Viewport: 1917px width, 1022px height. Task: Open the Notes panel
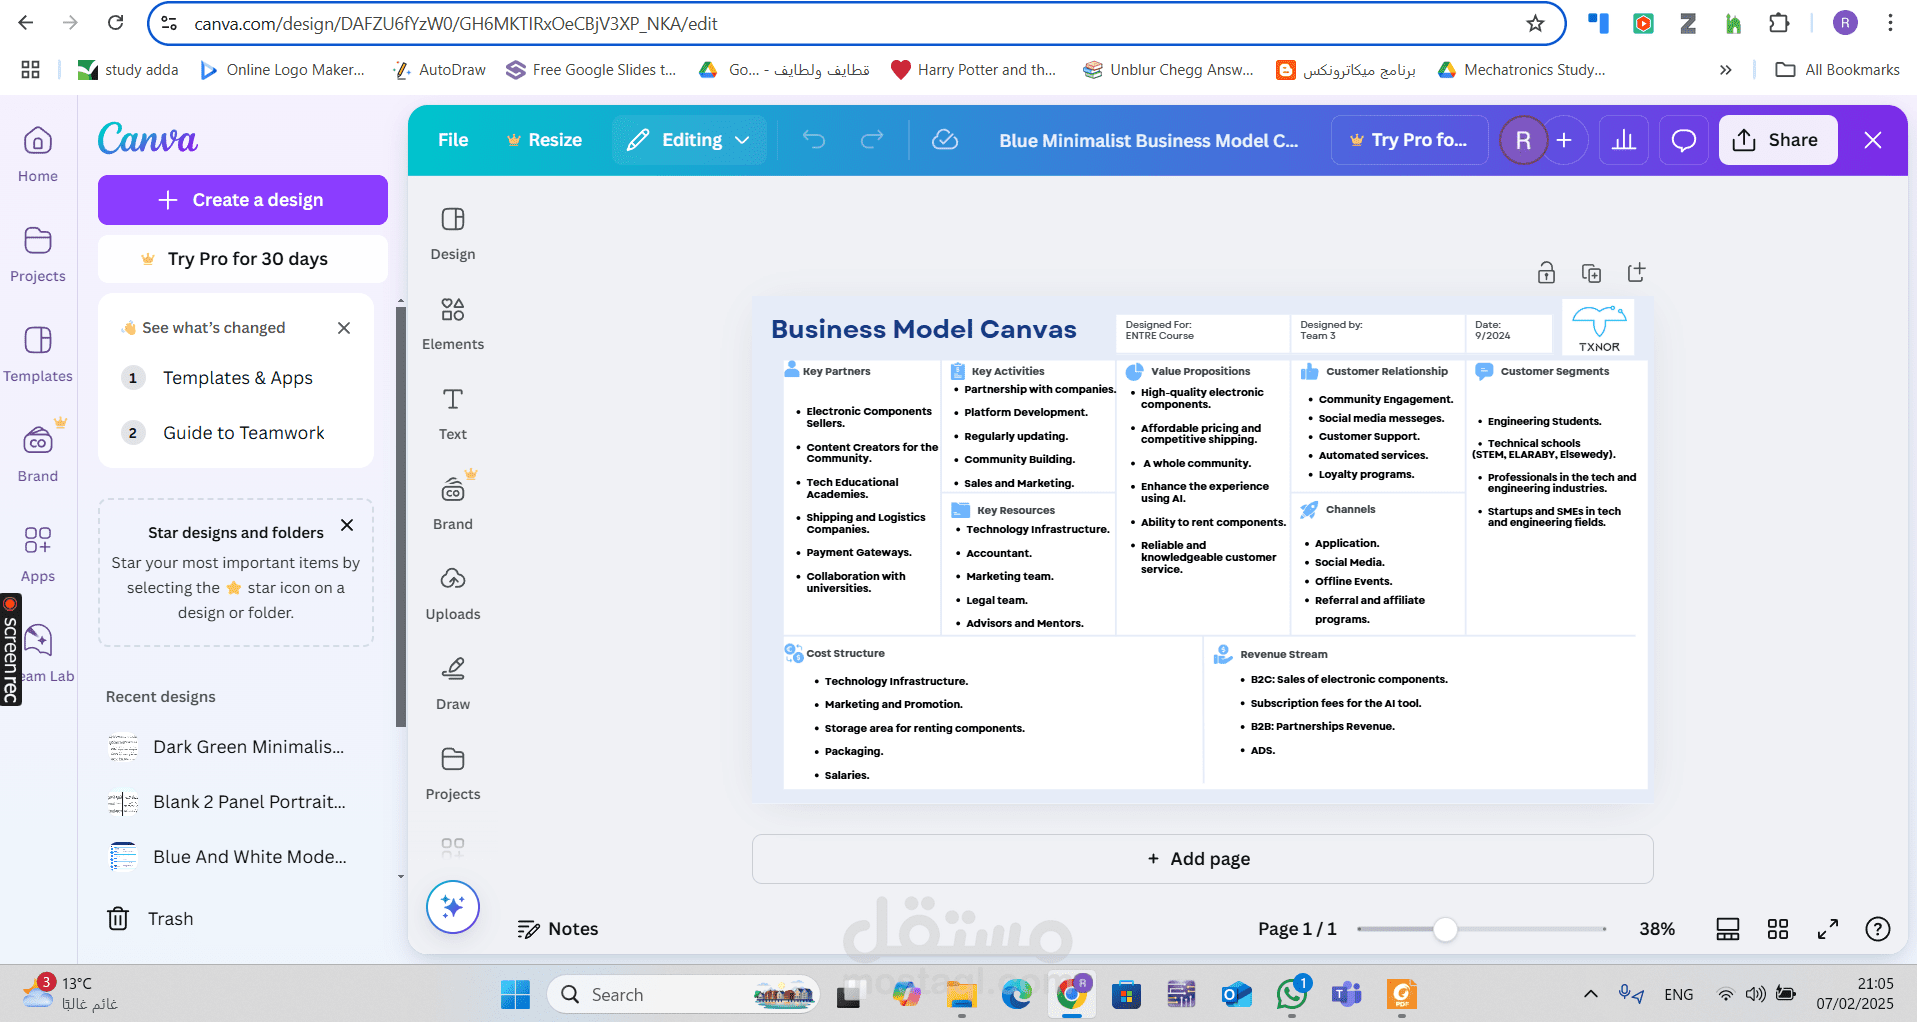[x=558, y=929]
